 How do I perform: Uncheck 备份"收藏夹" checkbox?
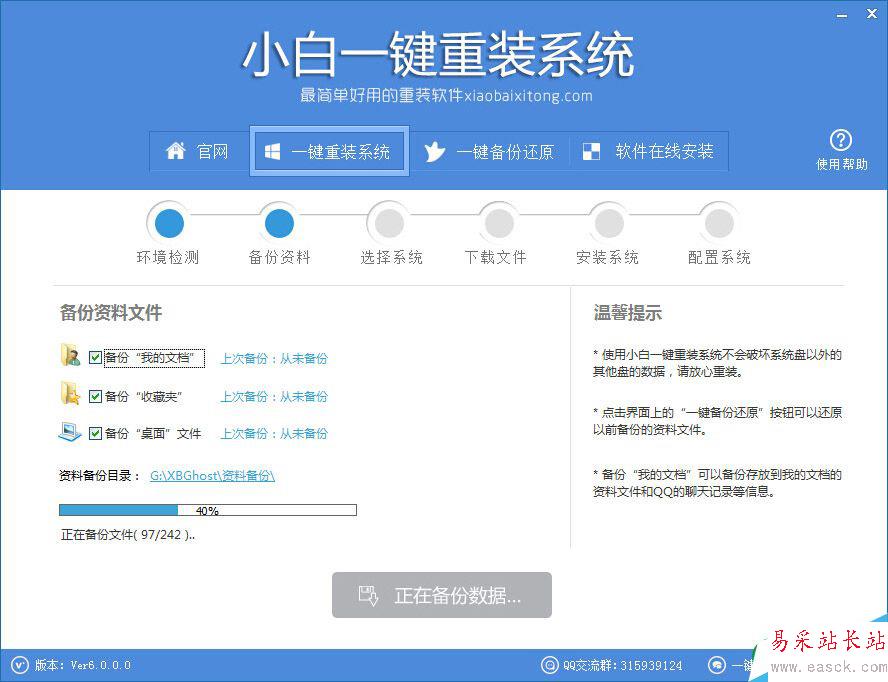[x=95, y=397]
